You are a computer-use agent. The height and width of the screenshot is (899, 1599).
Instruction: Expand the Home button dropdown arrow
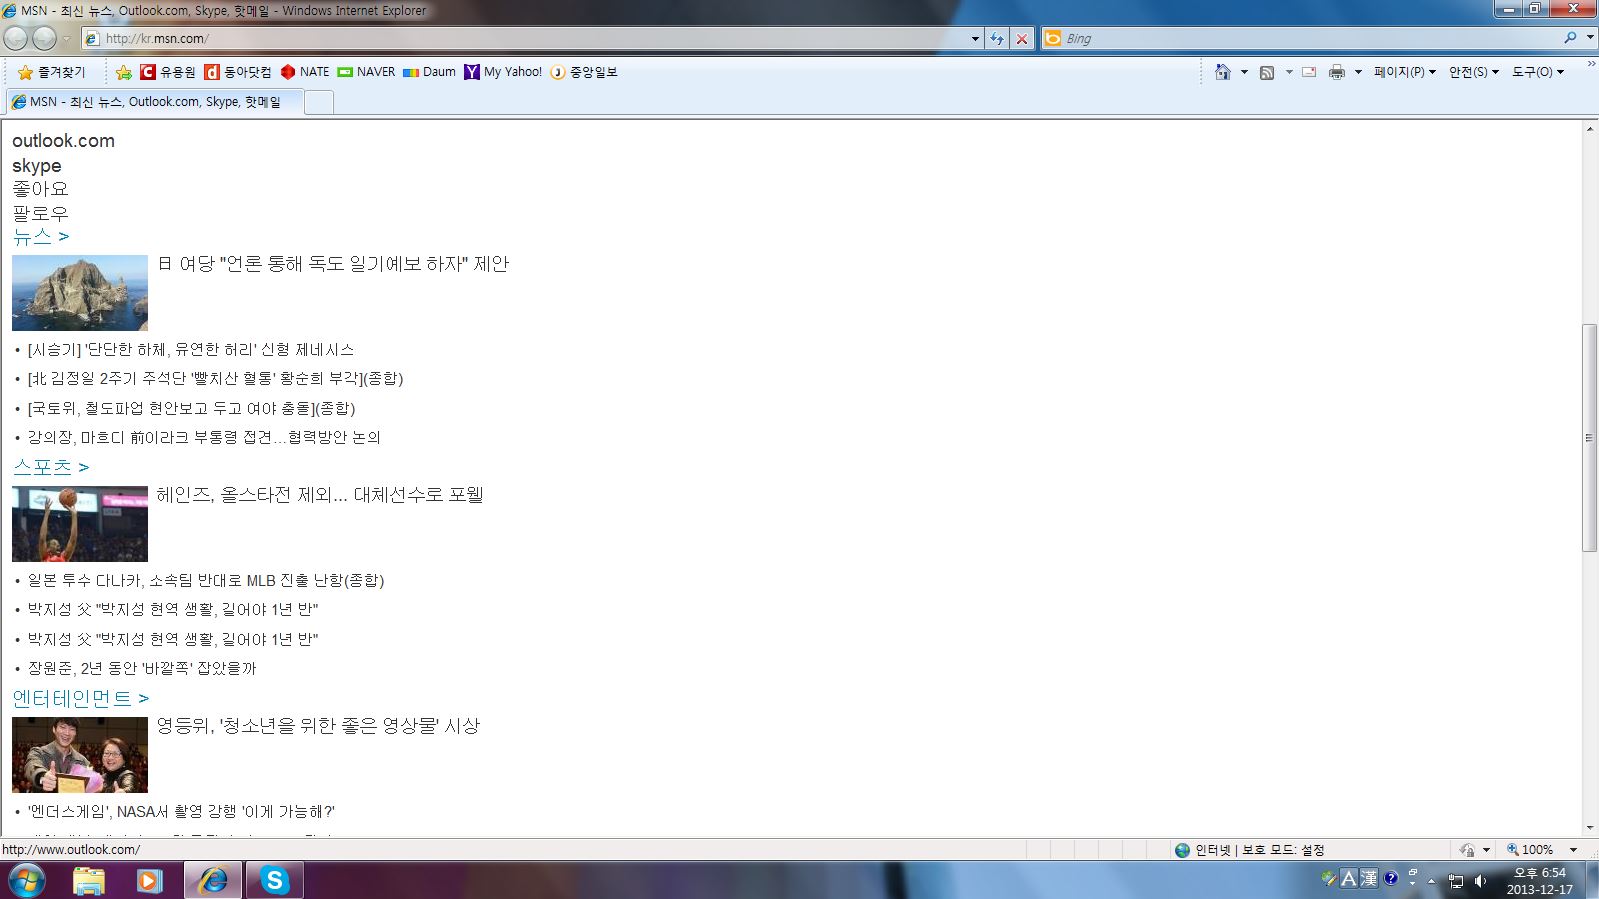(1244, 72)
